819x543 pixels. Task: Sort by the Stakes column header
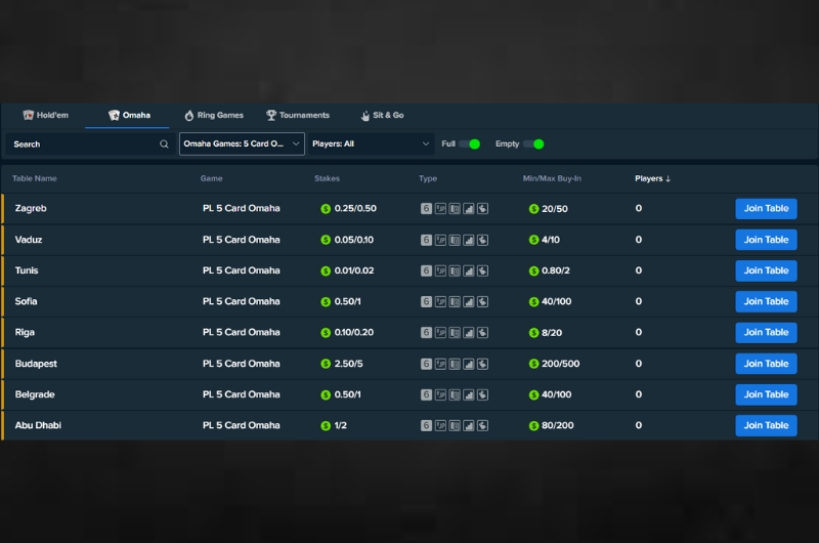click(x=327, y=179)
